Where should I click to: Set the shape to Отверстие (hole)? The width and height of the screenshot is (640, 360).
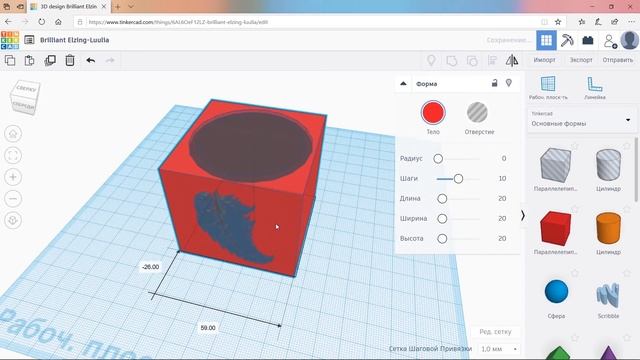click(x=477, y=113)
